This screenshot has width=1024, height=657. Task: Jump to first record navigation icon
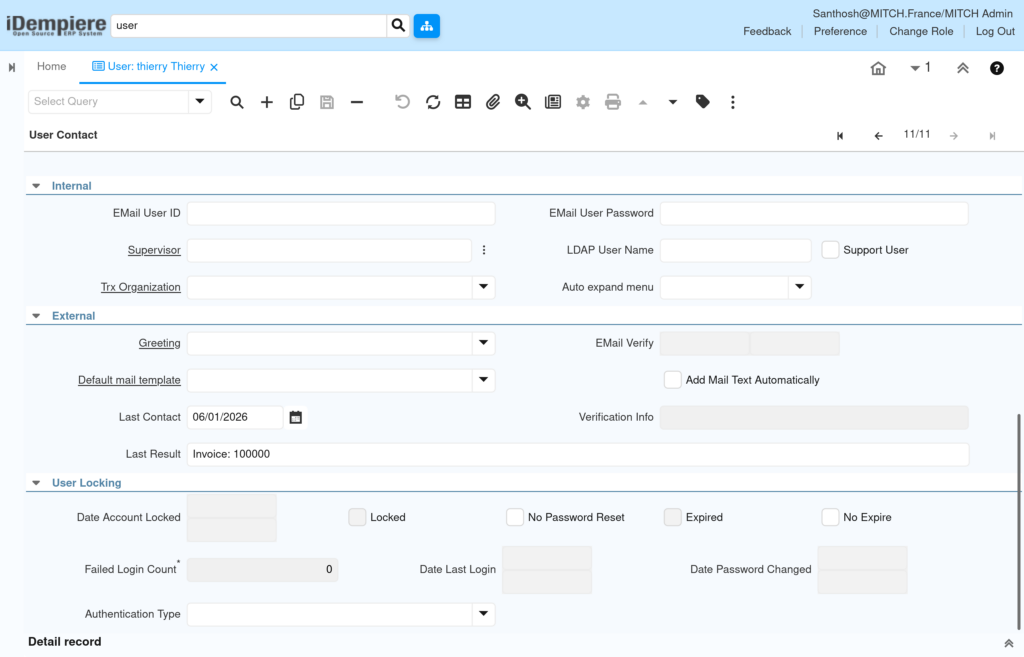point(840,136)
